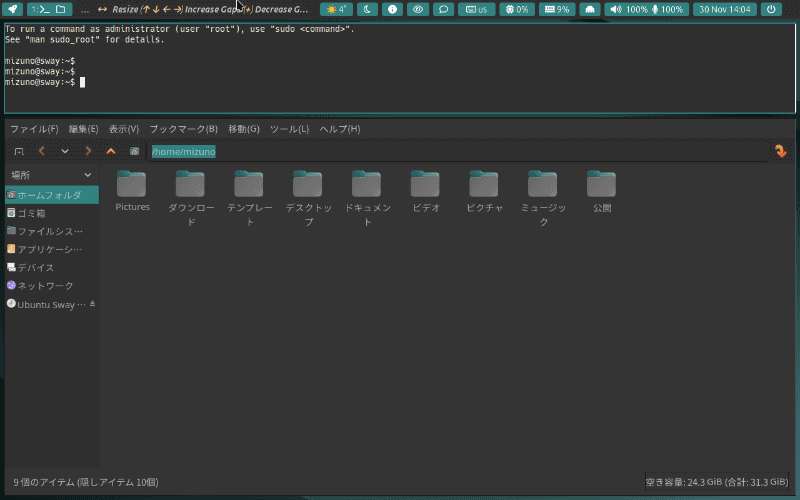Open the info icon in top bar

(392, 9)
